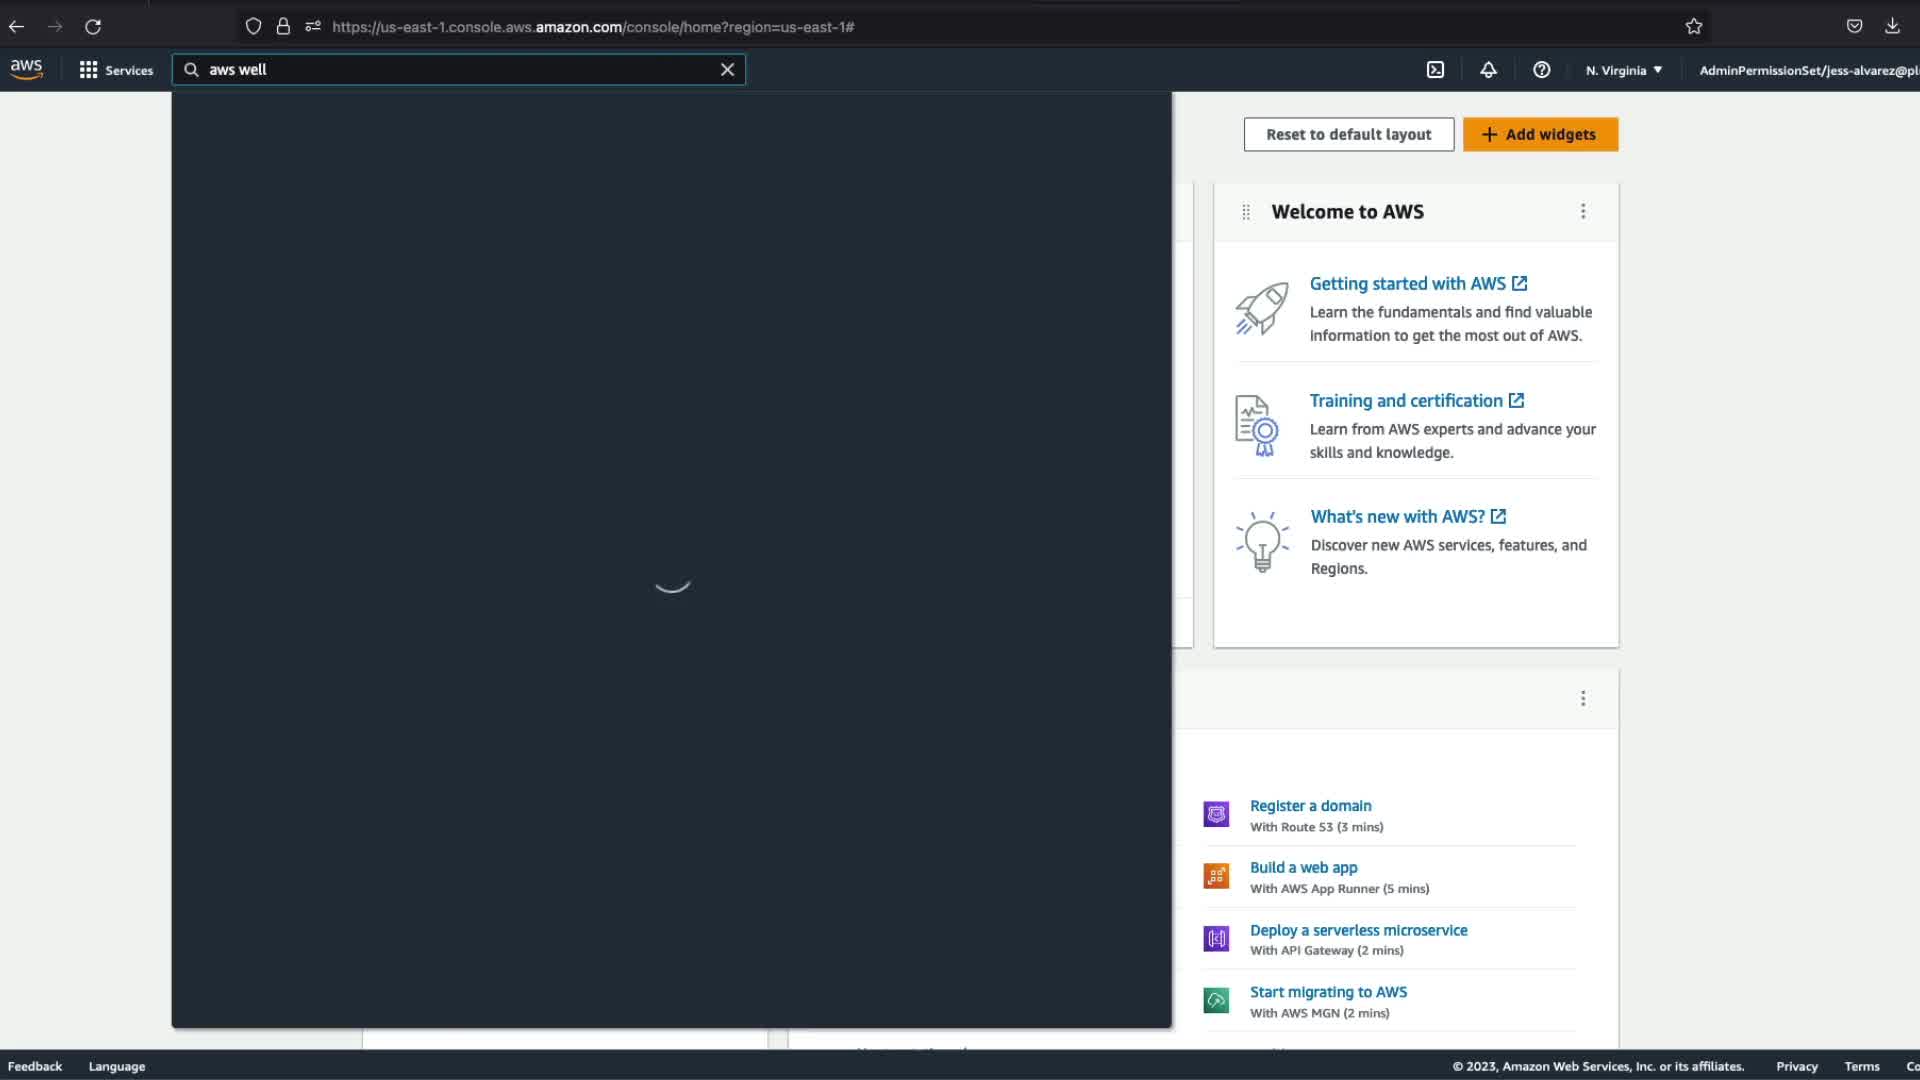Click the Add widgets button
Image resolution: width=1920 pixels, height=1080 pixels.
tap(1539, 134)
